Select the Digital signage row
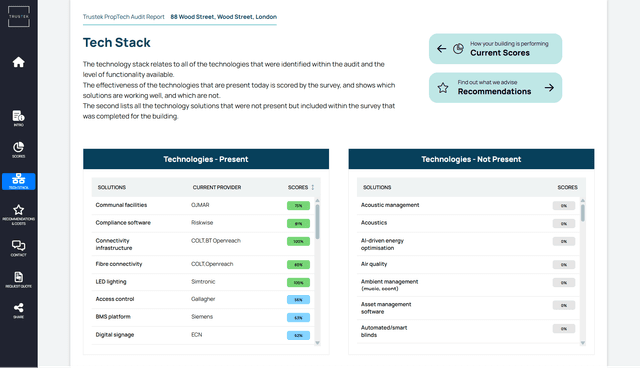 203,335
